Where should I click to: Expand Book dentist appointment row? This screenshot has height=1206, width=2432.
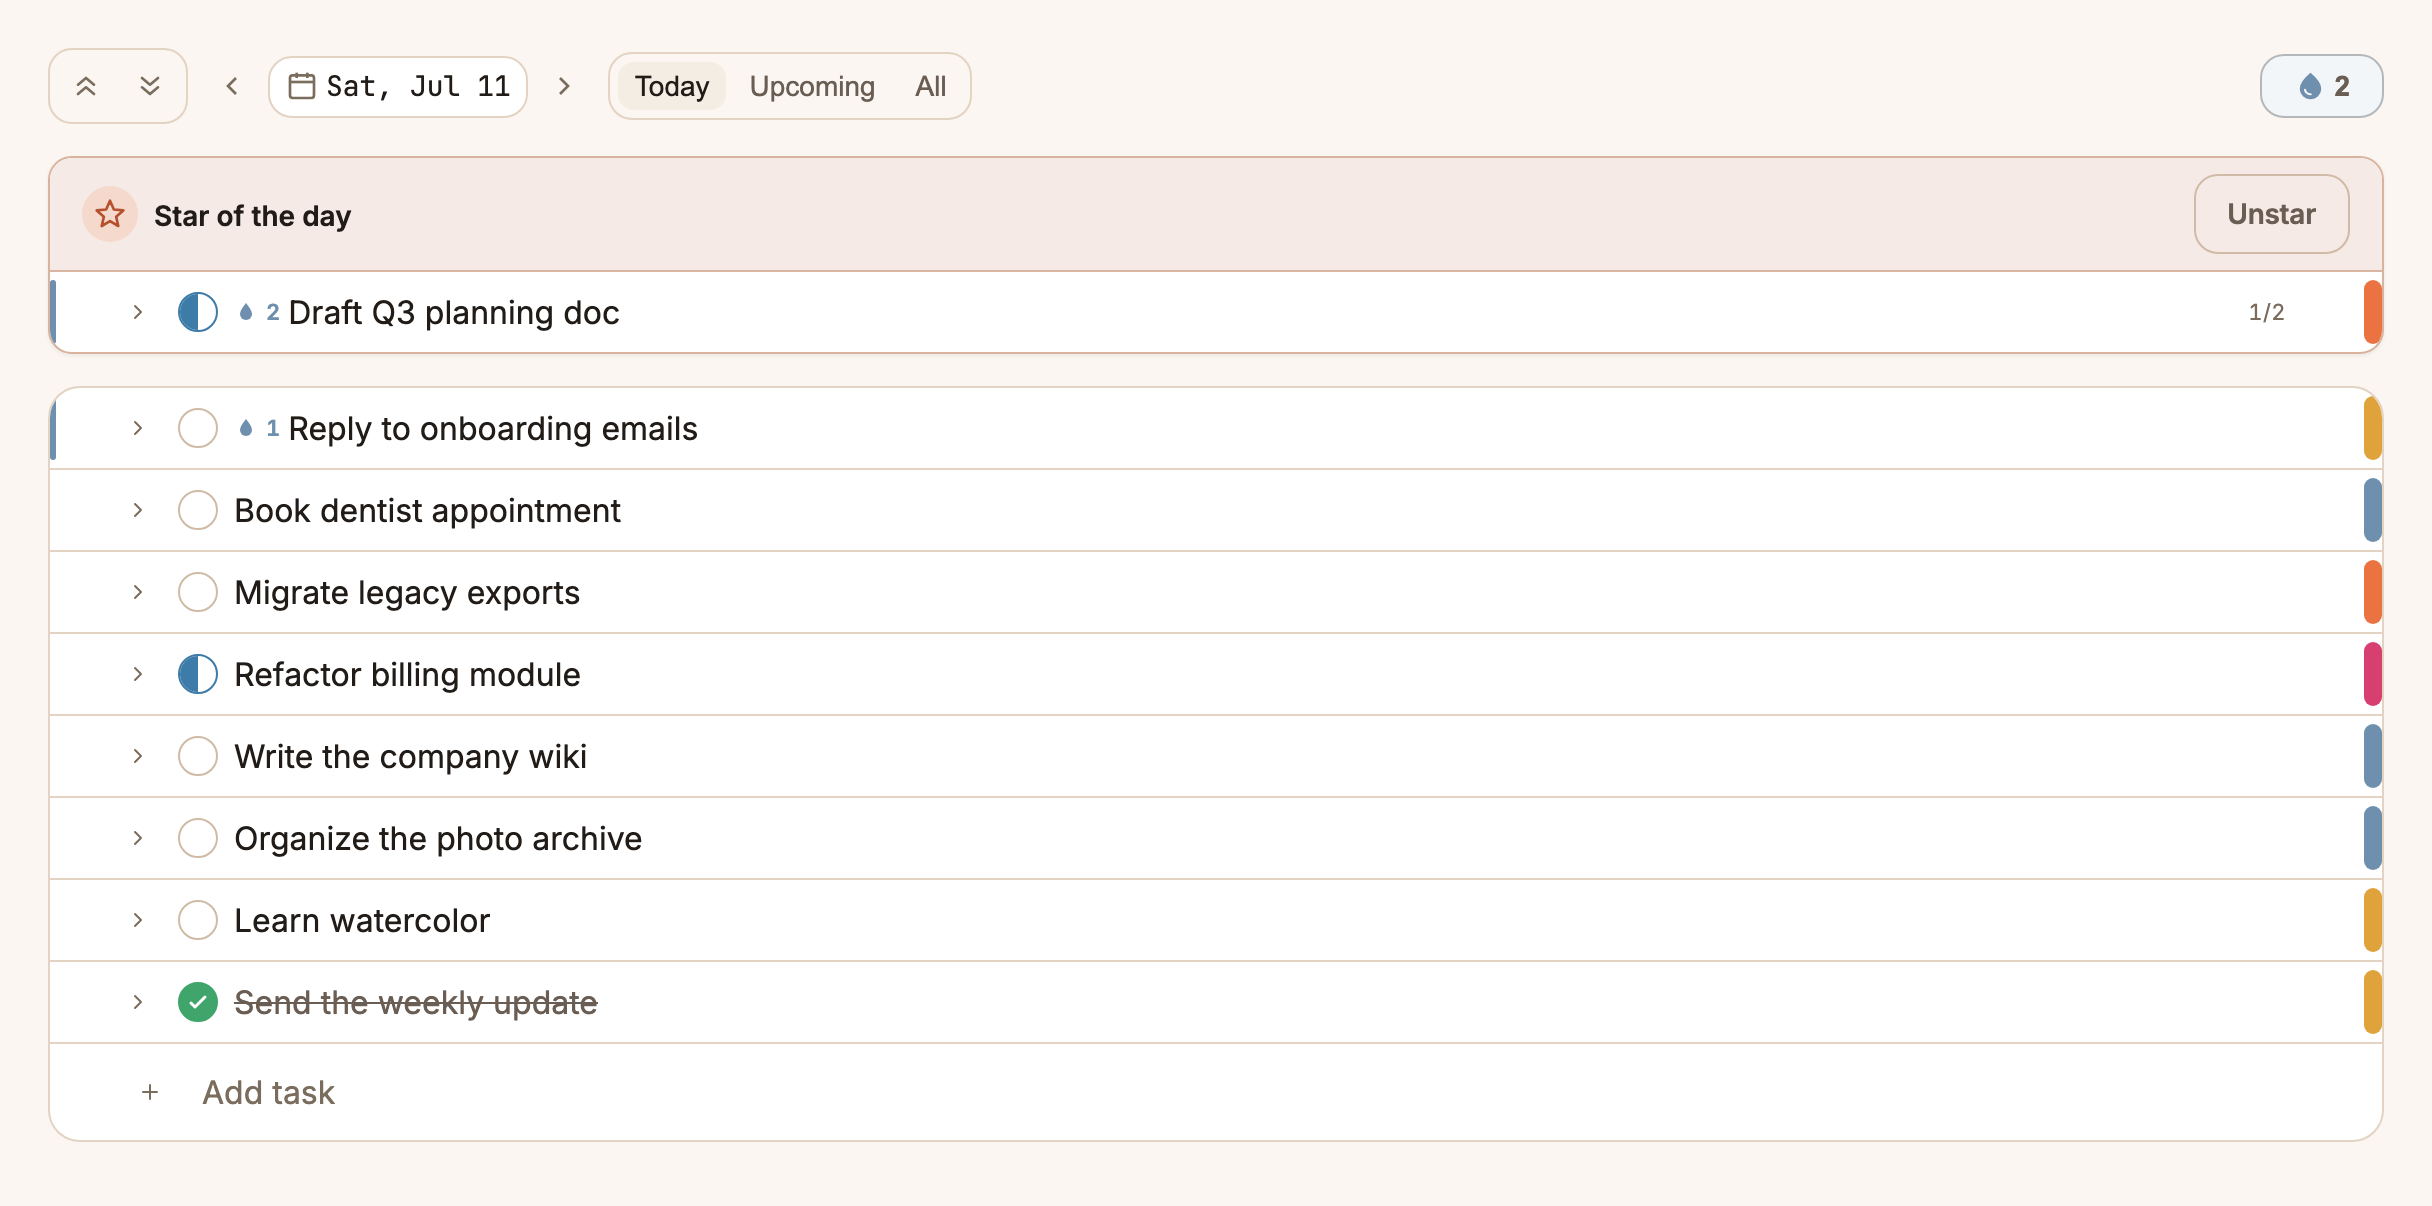click(x=138, y=510)
